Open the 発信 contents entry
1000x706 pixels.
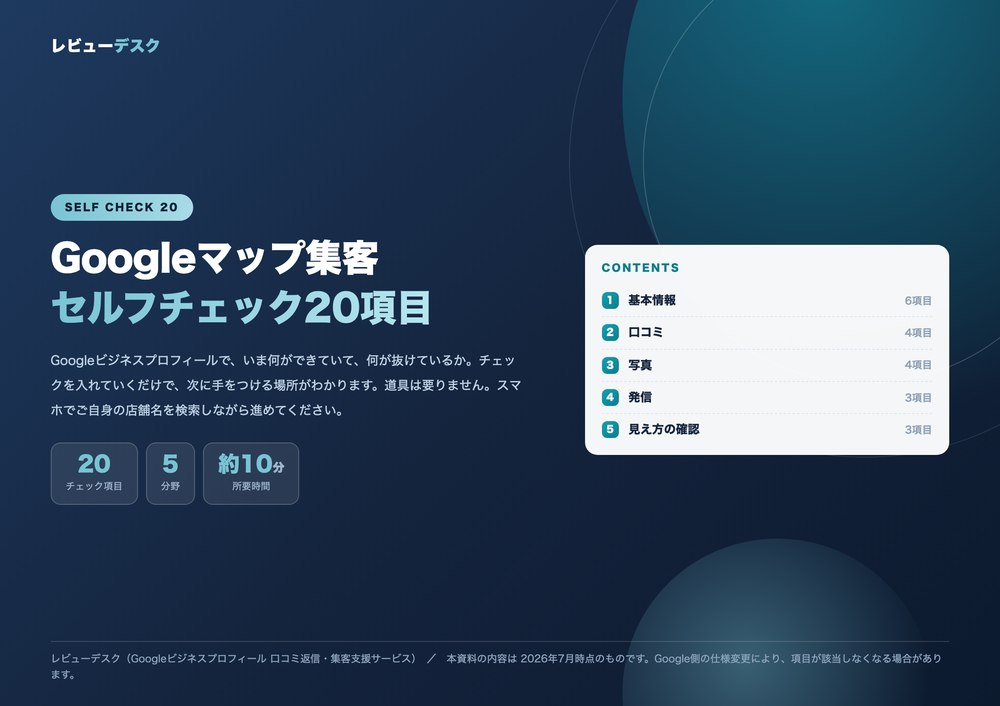coord(767,397)
